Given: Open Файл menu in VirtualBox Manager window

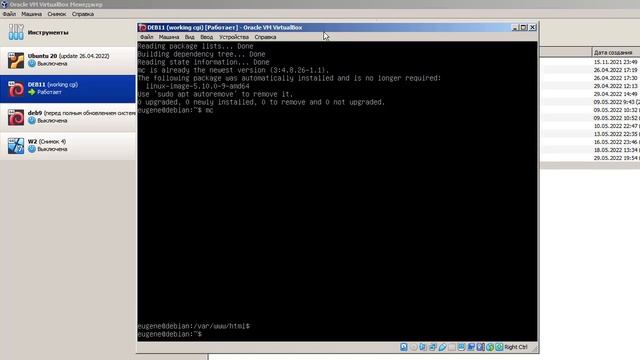Looking at the screenshot, I should pyautogui.click(x=9, y=14).
